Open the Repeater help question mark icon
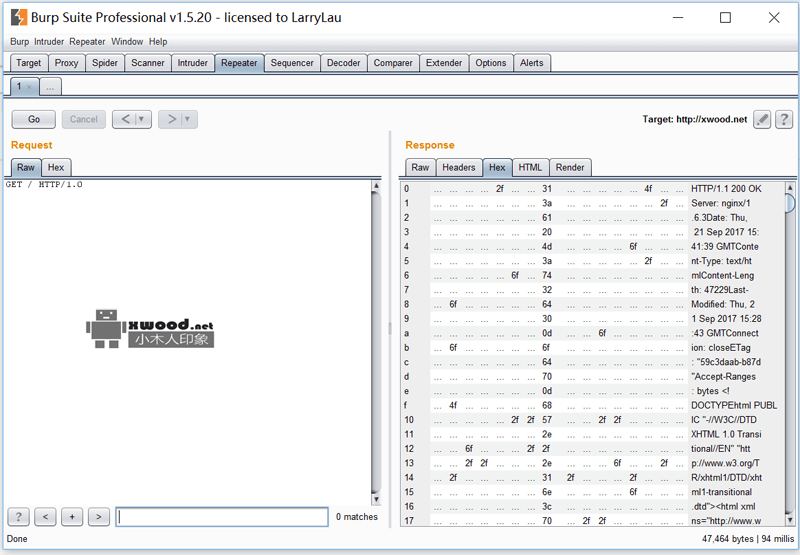 [x=784, y=119]
